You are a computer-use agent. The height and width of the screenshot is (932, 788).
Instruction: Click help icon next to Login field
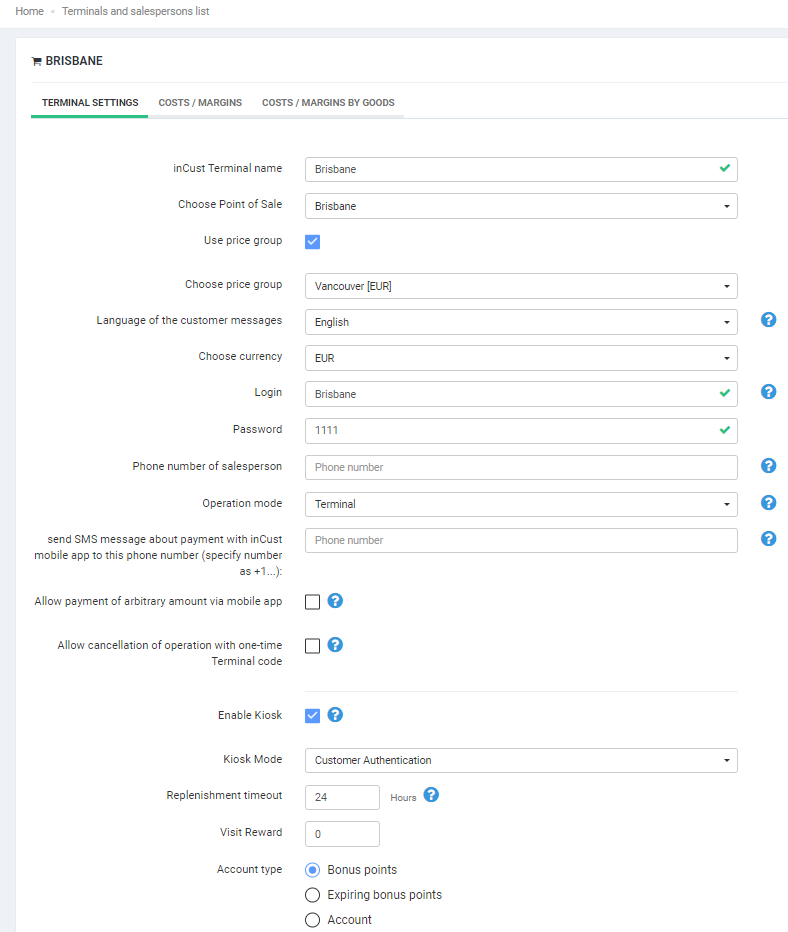coord(768,392)
